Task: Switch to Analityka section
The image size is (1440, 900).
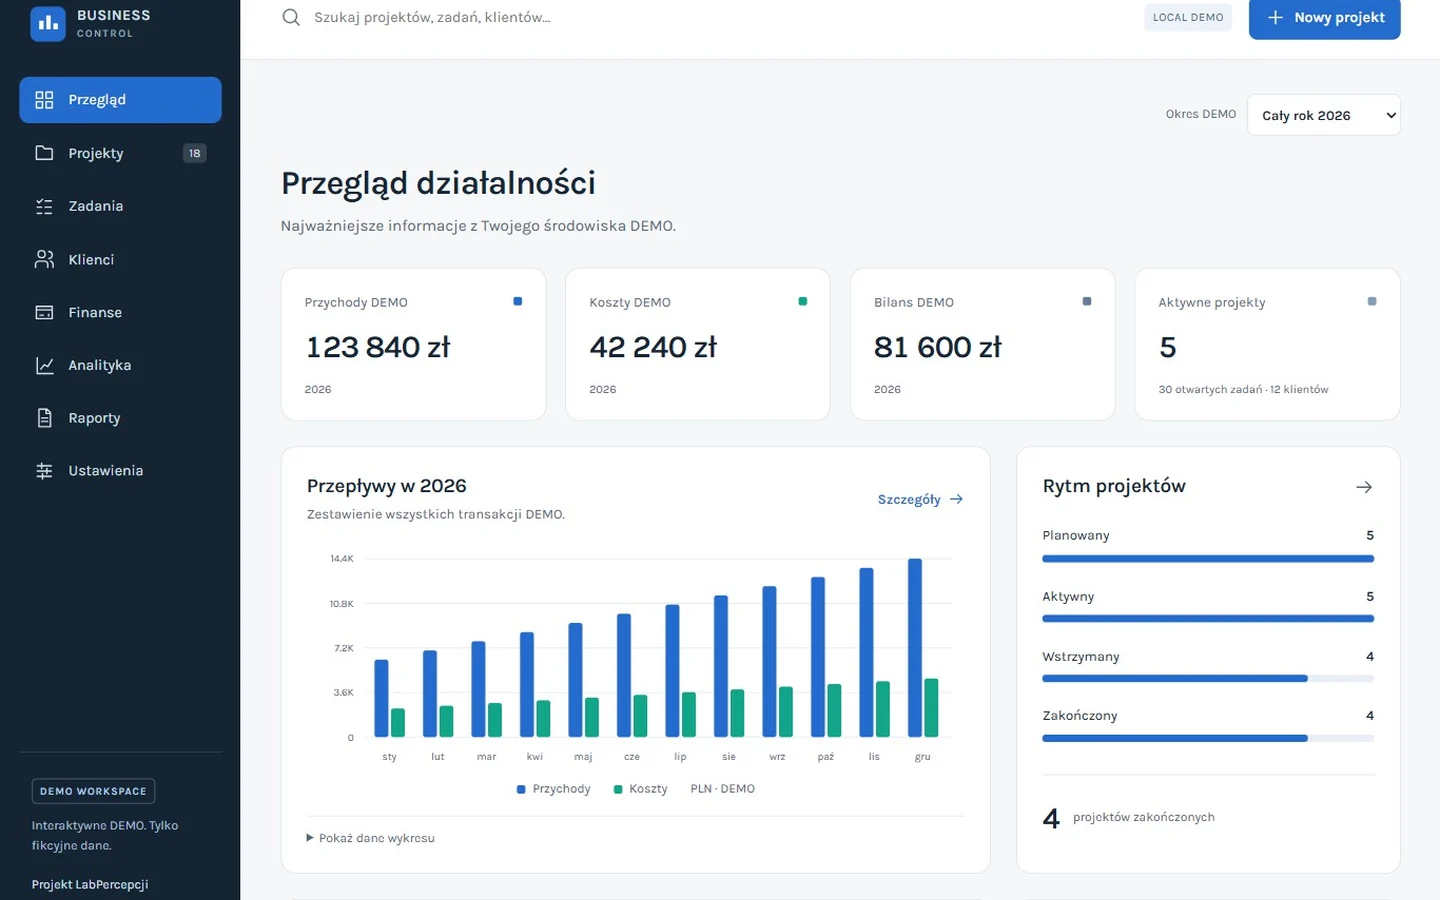Action: [x=120, y=365]
